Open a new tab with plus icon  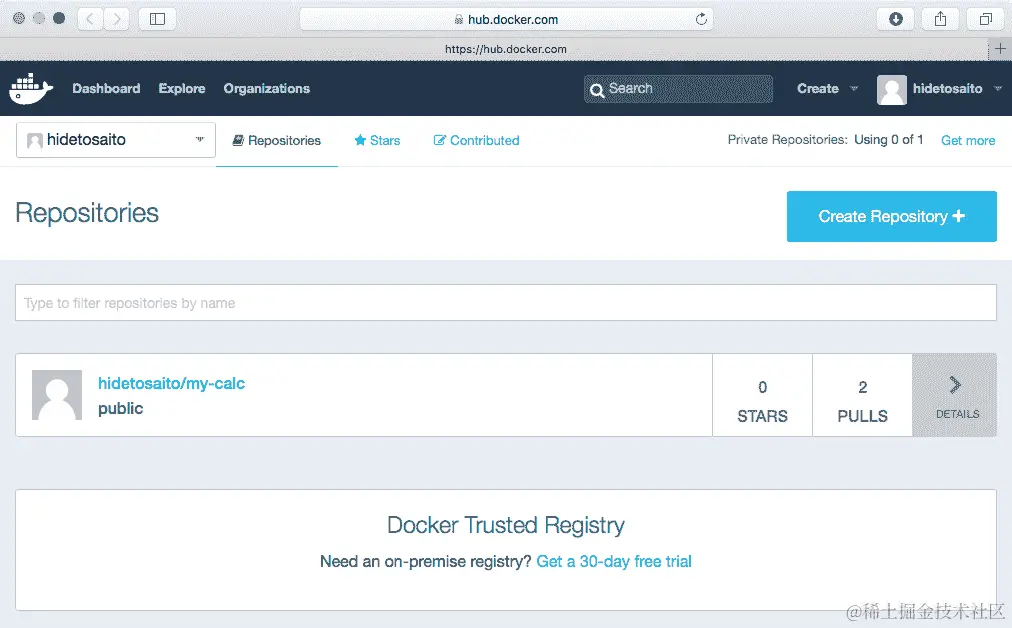coord(1000,48)
